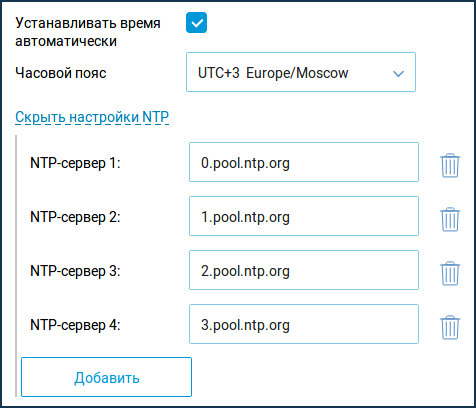
Task: Click the 'NTP-сервер 2:' label
Action: click(75, 217)
